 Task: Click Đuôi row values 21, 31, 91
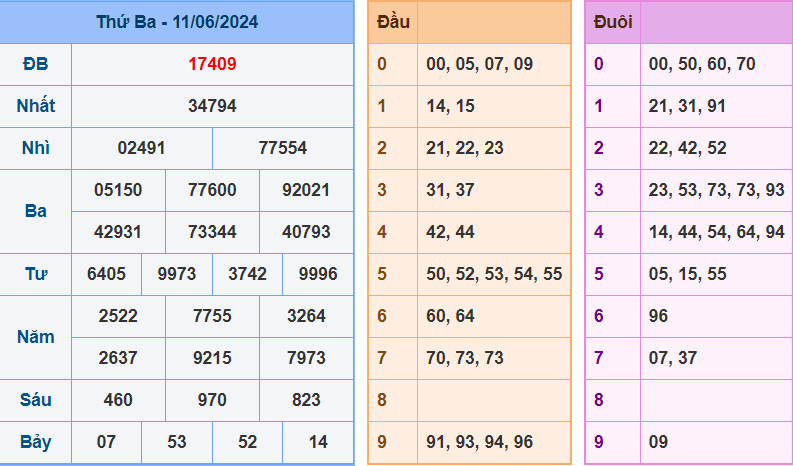pyautogui.click(x=687, y=106)
